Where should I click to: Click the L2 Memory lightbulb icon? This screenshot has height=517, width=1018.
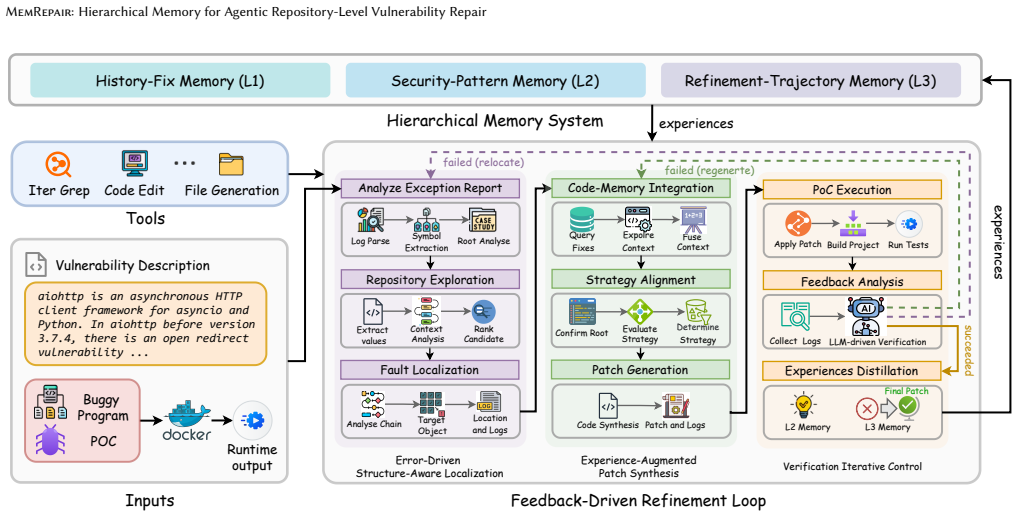(x=803, y=406)
